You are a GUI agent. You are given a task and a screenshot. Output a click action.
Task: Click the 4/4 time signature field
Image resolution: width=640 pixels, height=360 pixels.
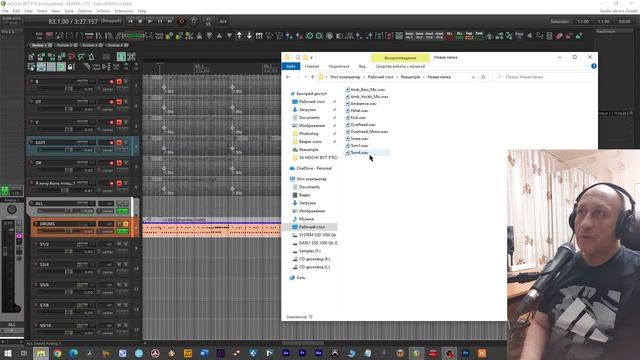(x=223, y=21)
